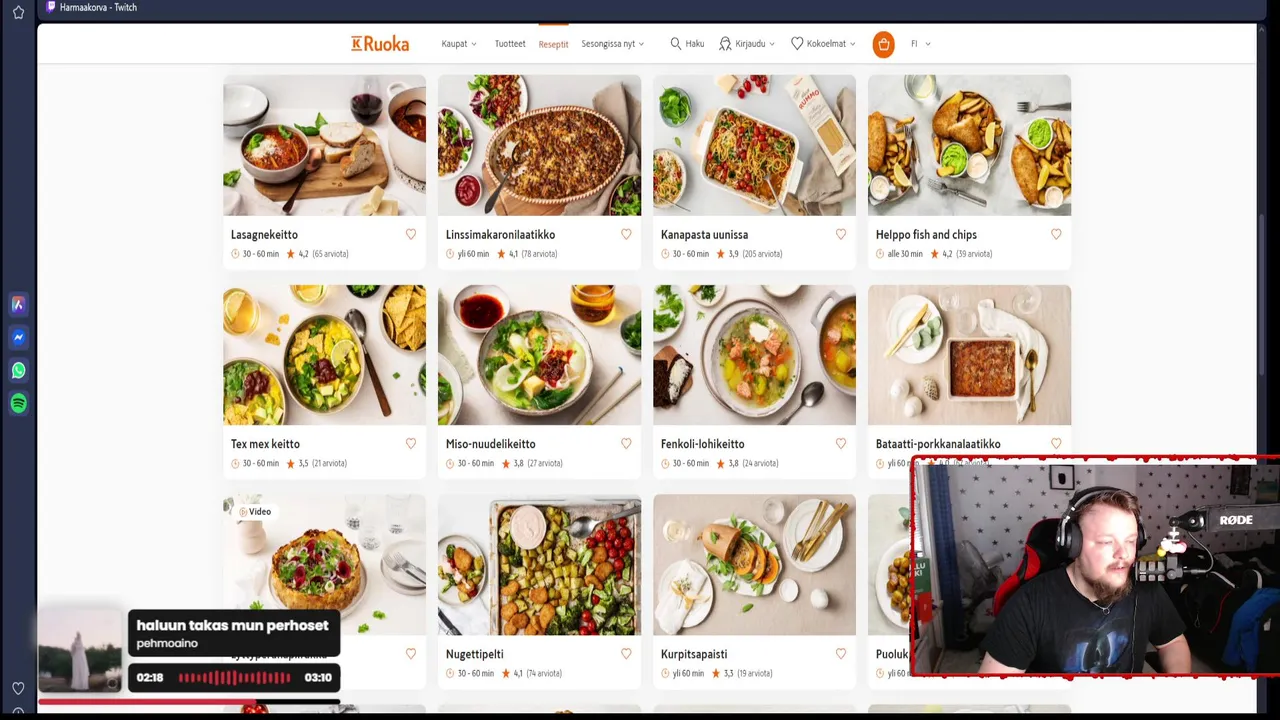This screenshot has height=720, width=1280.
Task: Open the Kanapasta uunissa recipe photo
Action: pyautogui.click(x=754, y=145)
